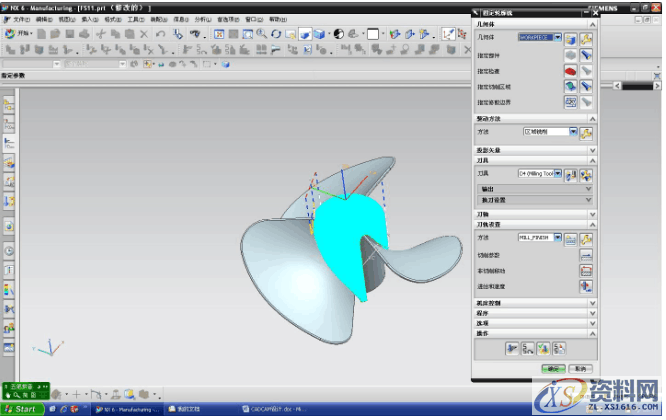The image size is (666, 420).
Task: Click the 指定检查 (specify check) red body icon
Action: (571, 71)
